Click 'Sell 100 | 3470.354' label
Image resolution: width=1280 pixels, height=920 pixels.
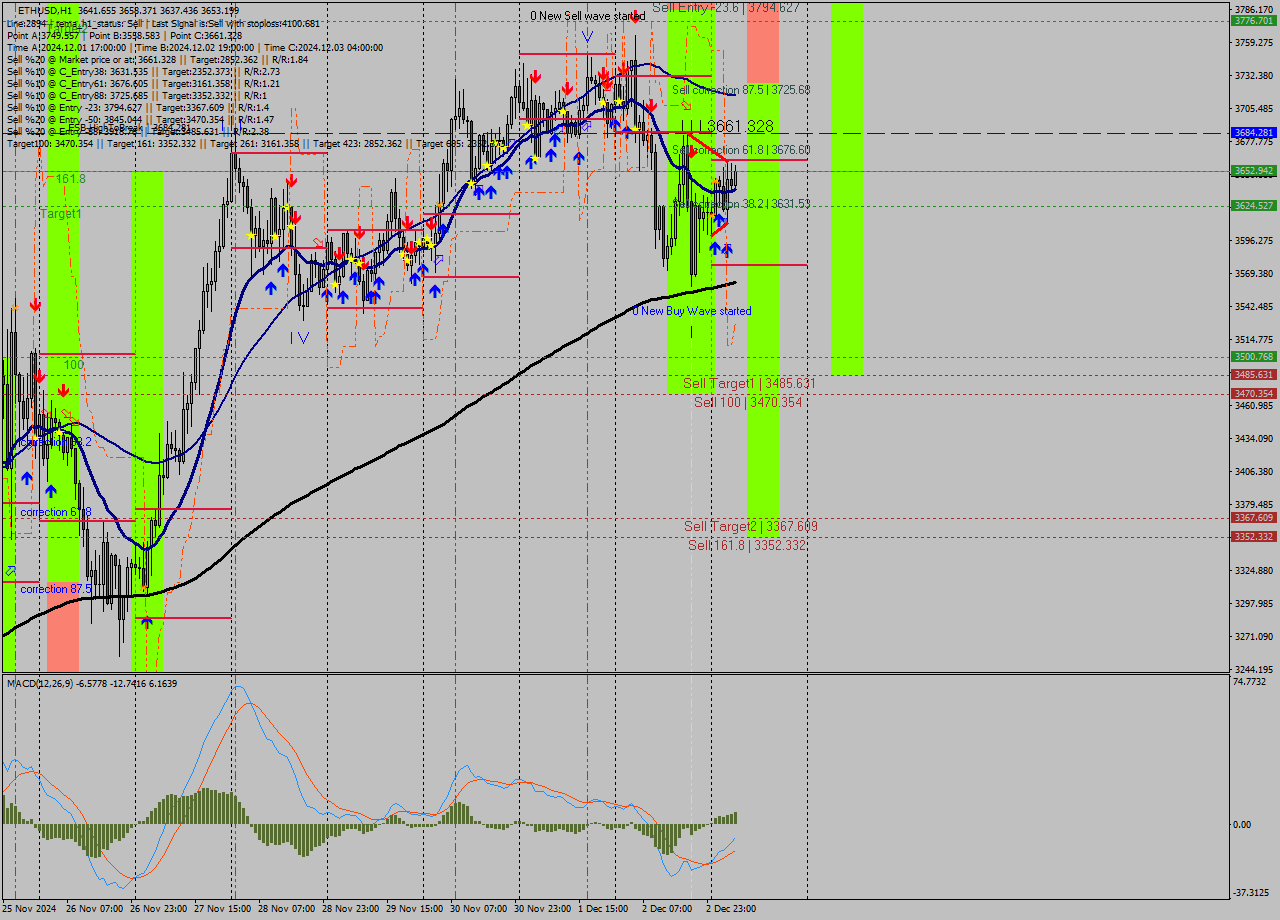[748, 402]
